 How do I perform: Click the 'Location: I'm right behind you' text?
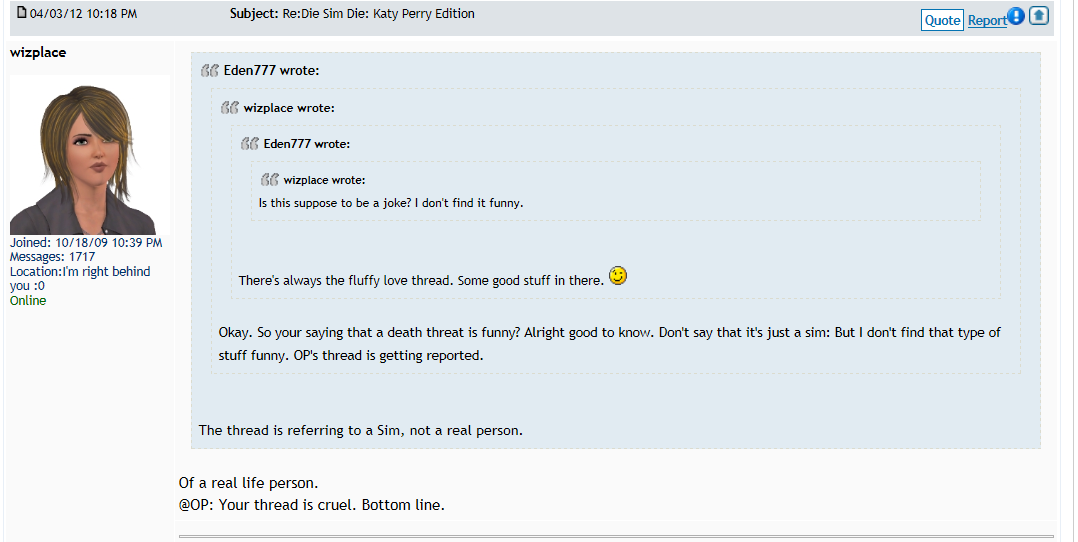80,279
